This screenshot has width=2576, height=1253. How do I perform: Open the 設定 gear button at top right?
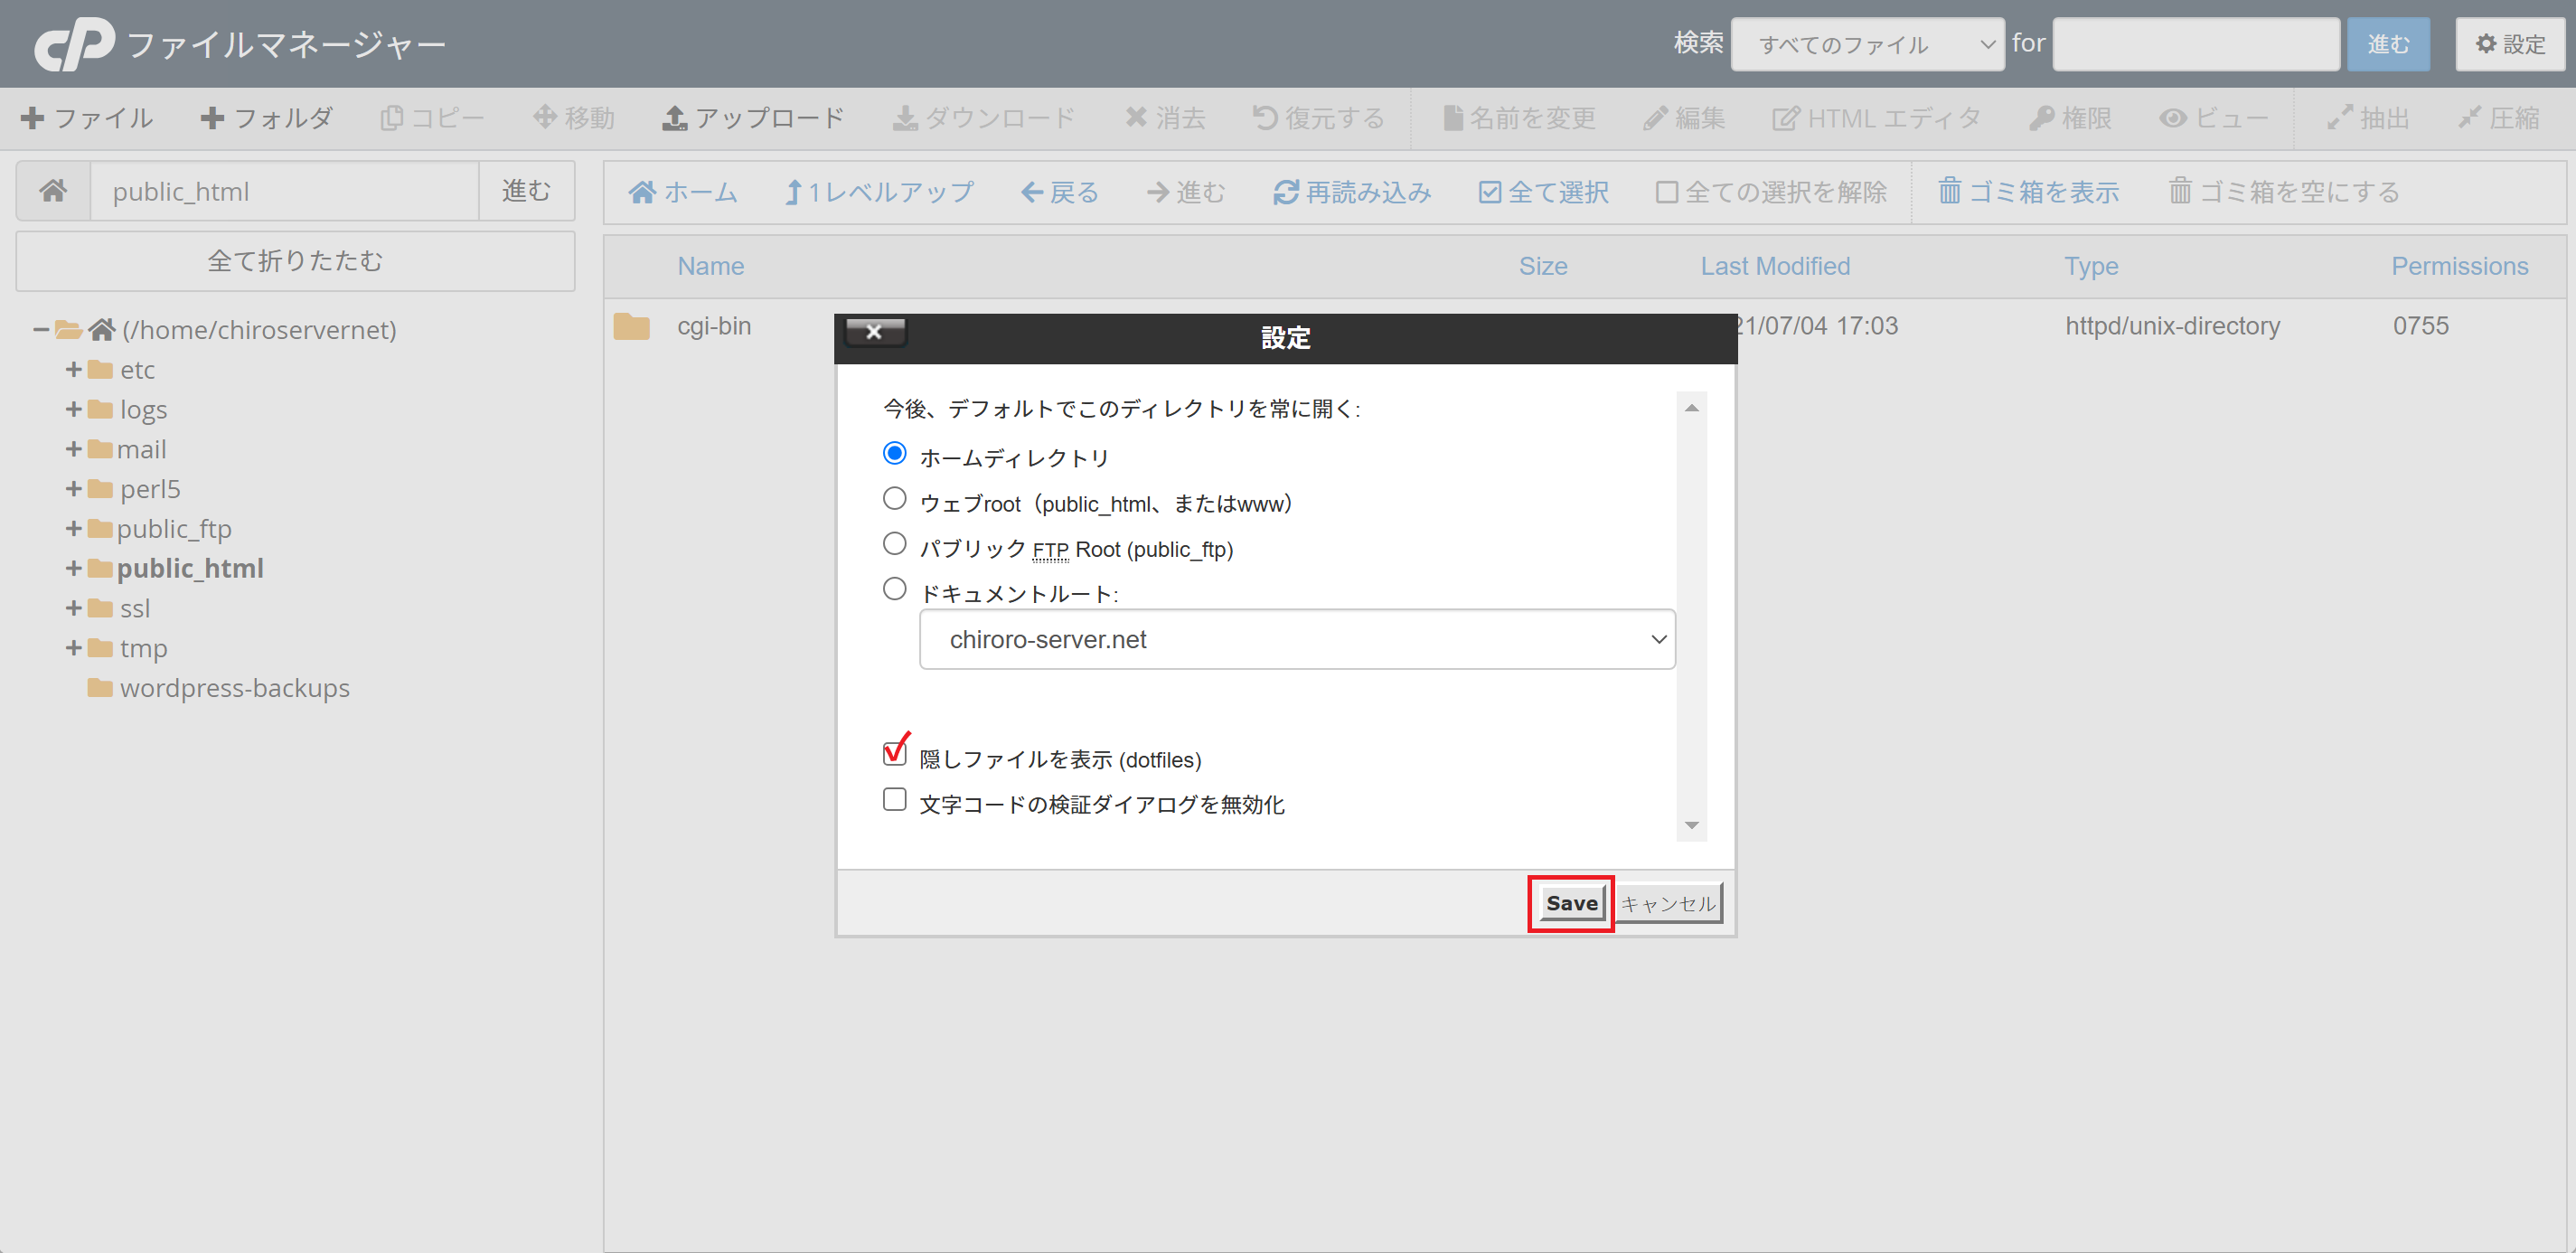(2510, 44)
